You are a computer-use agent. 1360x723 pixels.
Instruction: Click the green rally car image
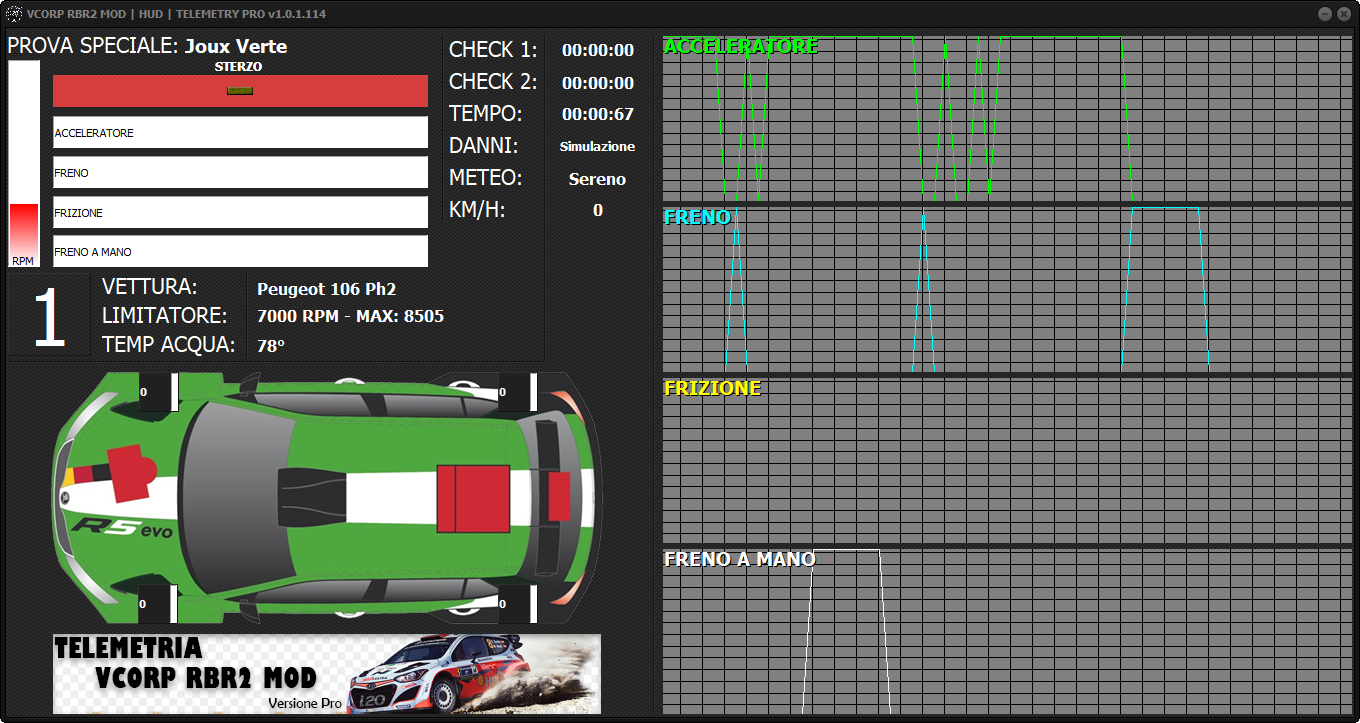327,498
